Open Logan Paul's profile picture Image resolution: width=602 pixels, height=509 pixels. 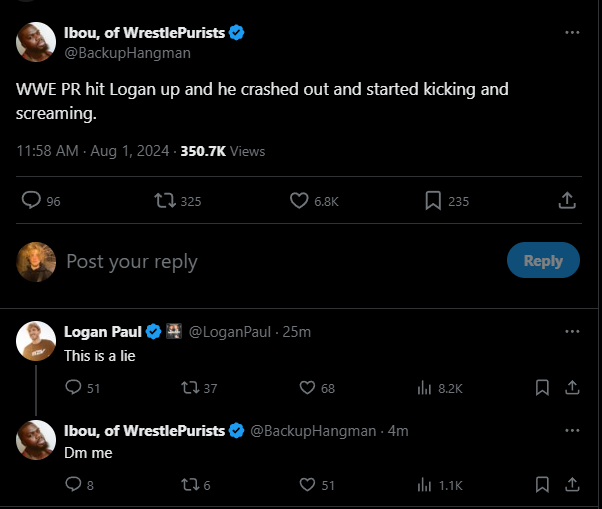(x=36, y=342)
